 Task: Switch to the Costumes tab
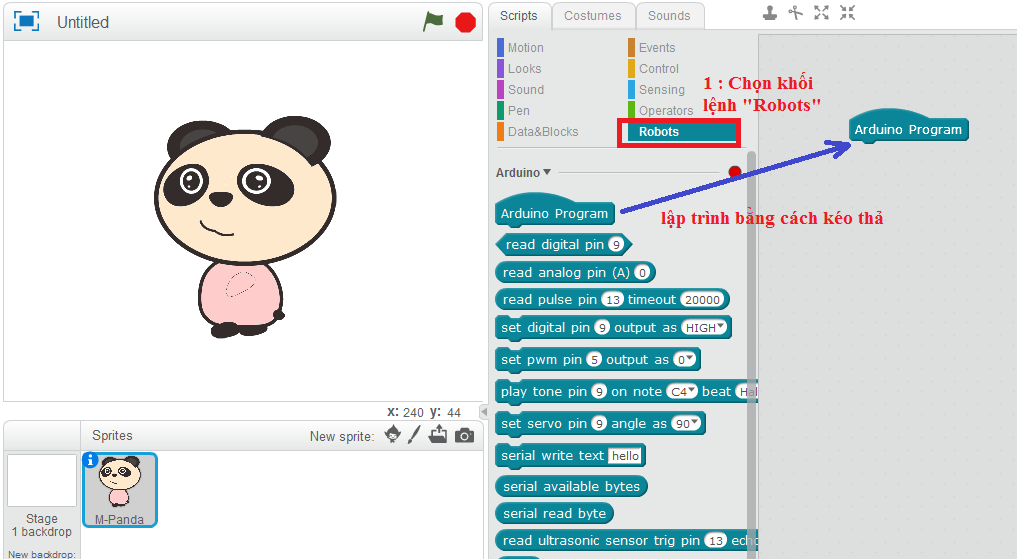point(592,15)
